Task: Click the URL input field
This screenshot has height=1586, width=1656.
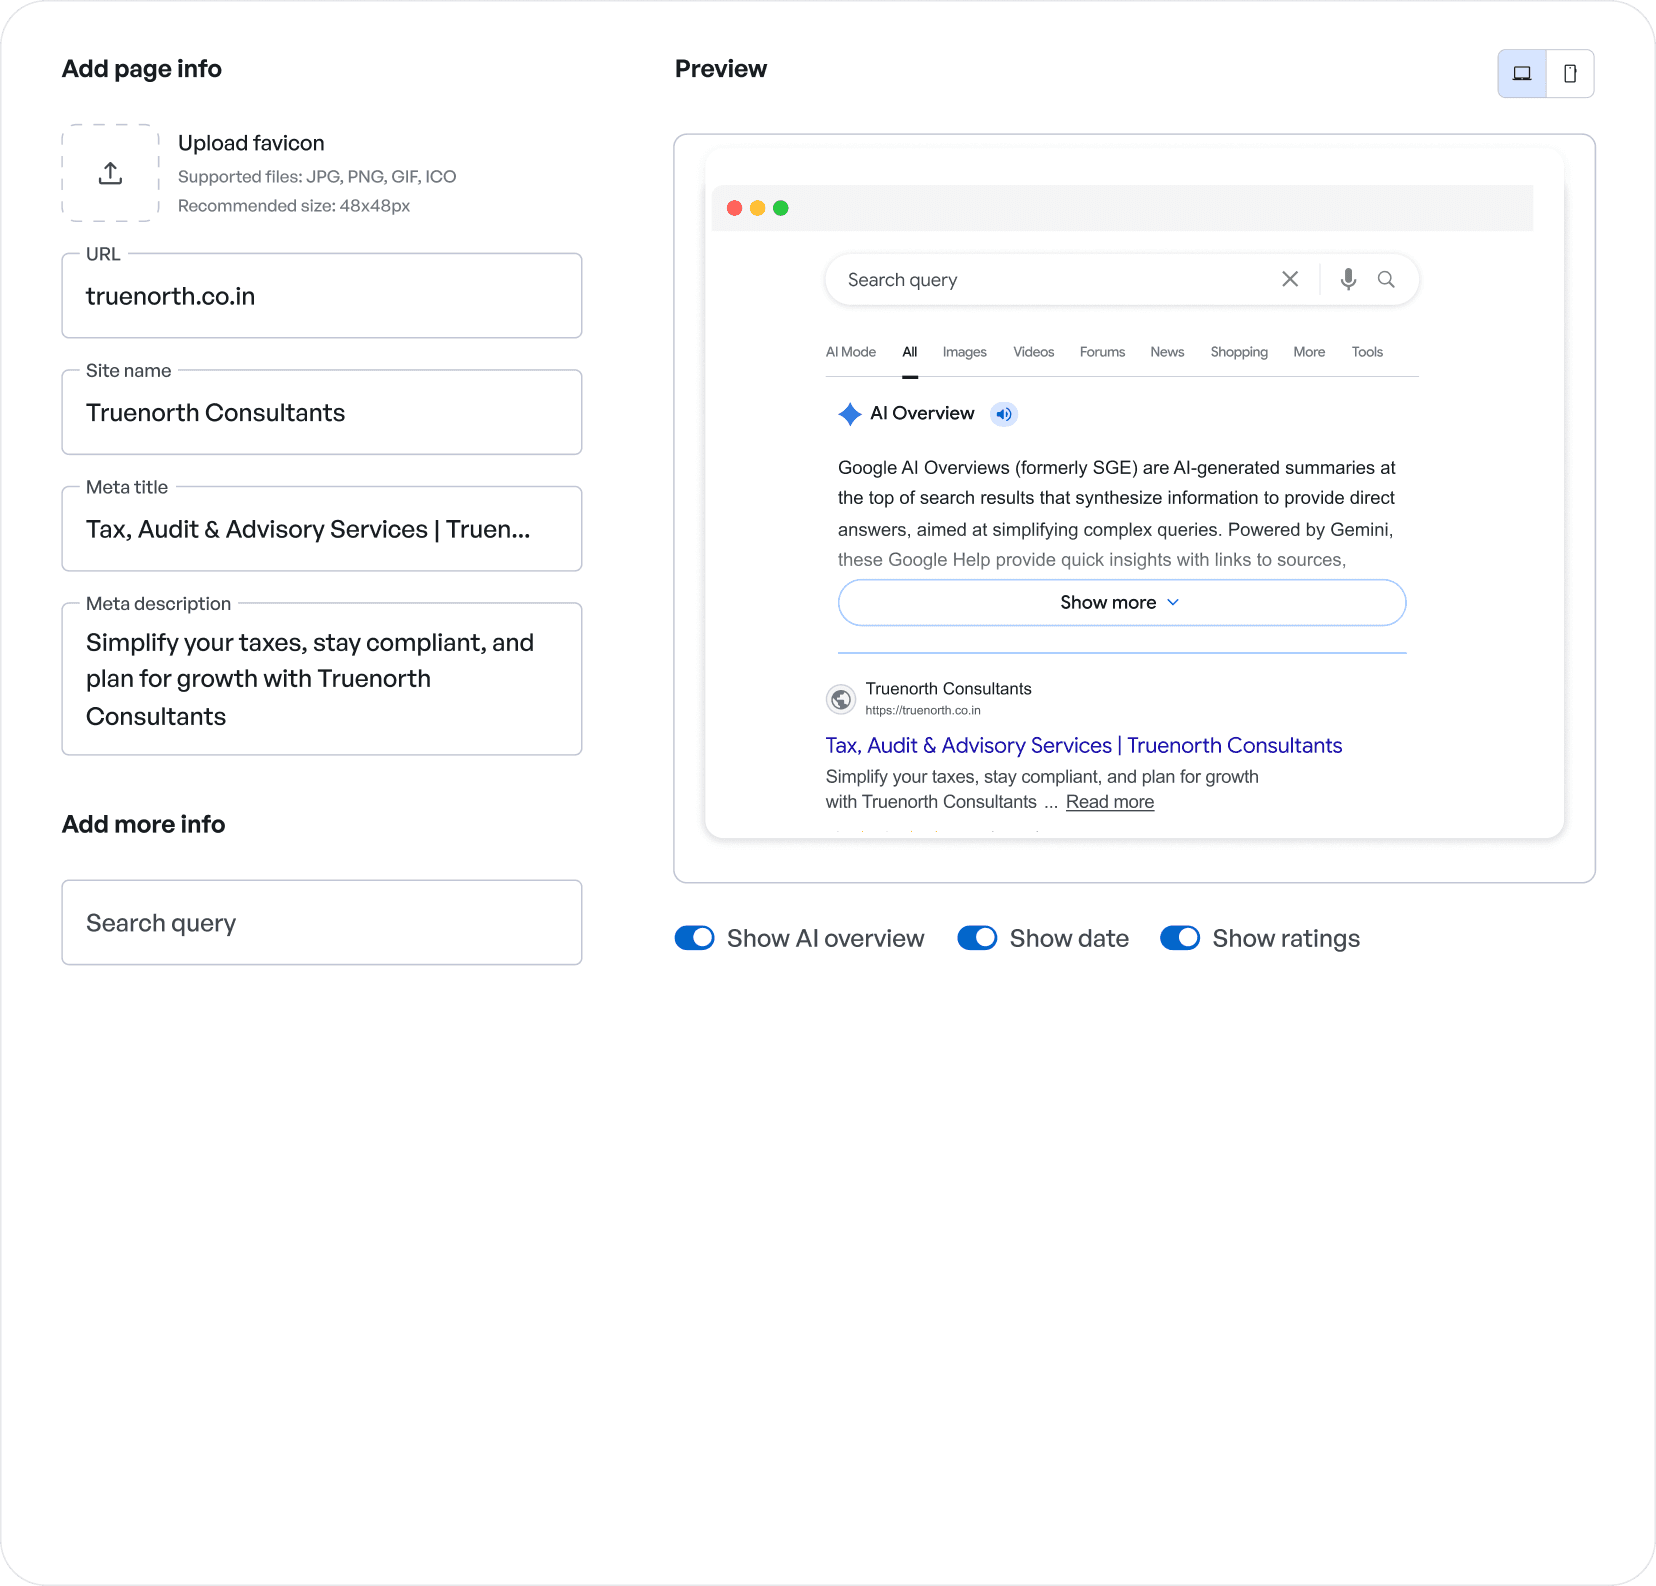Action: coord(322,296)
